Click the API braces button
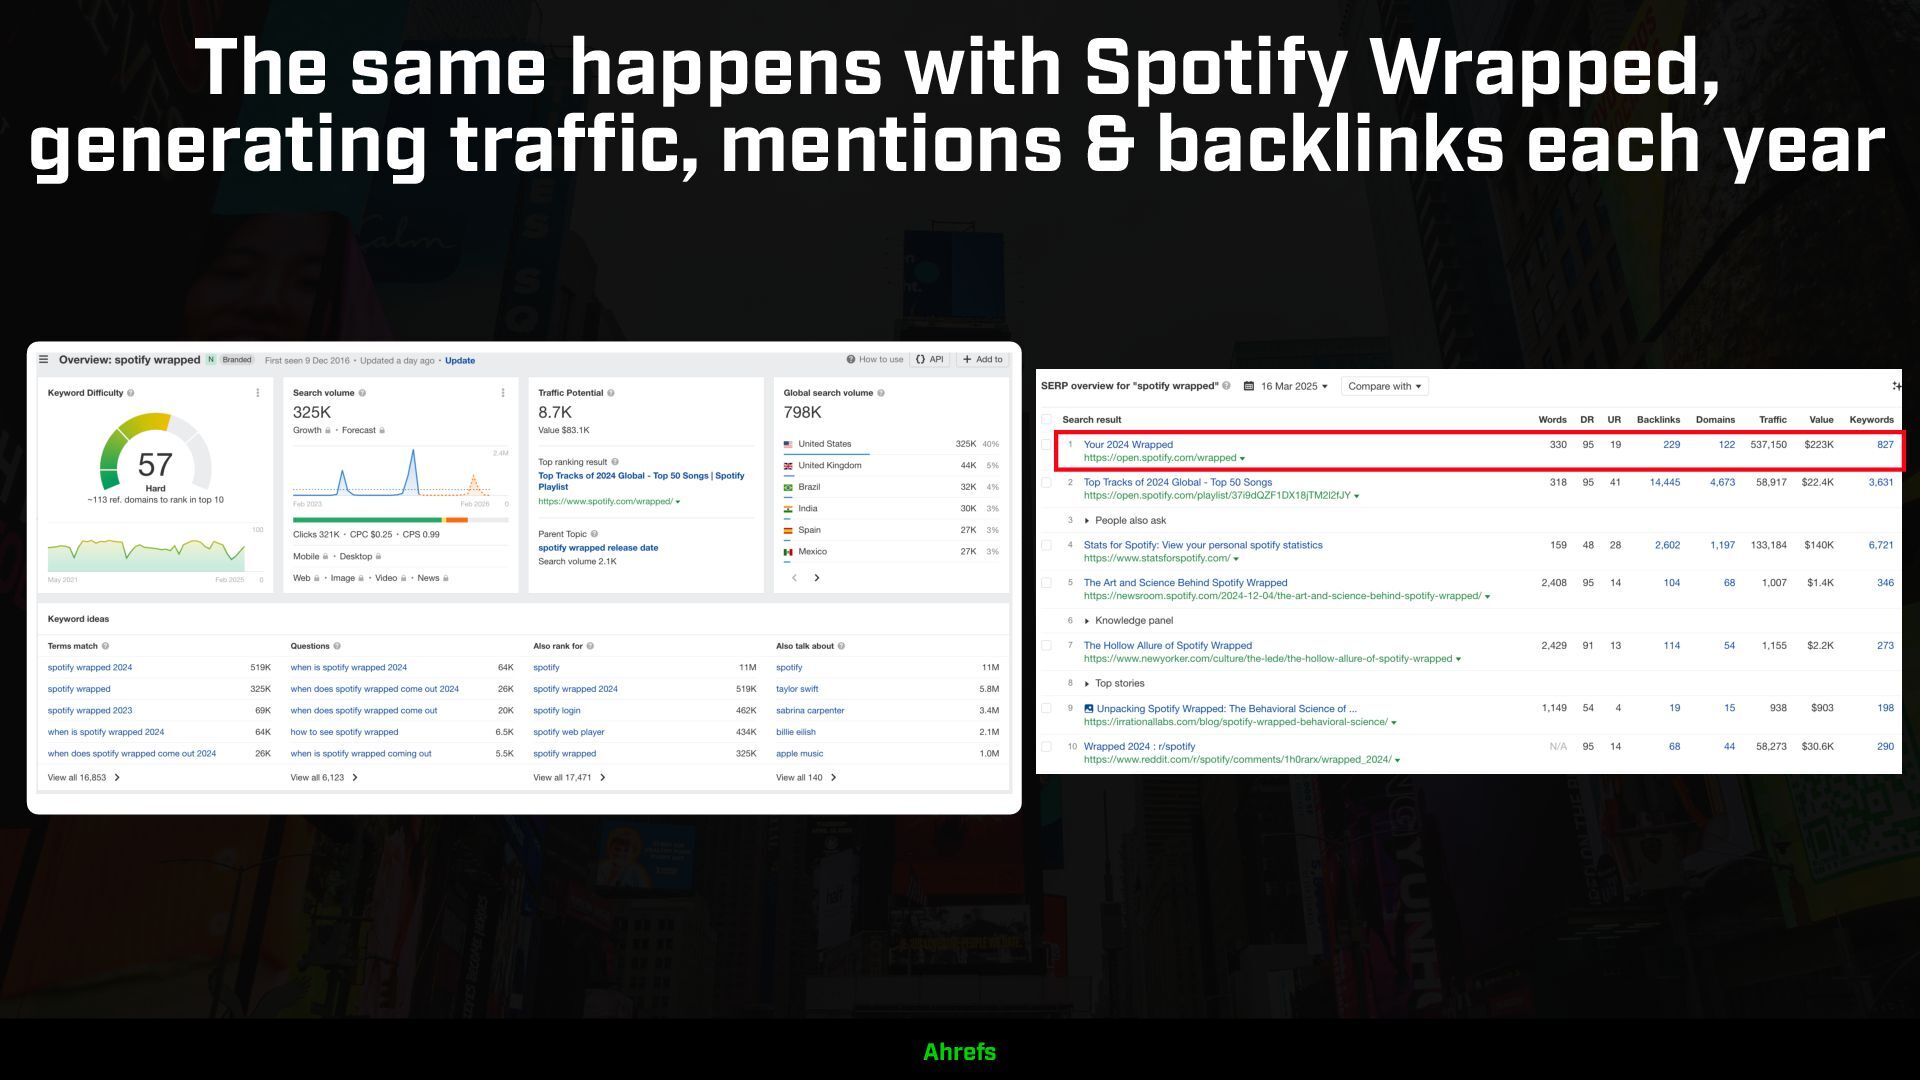Image resolution: width=1920 pixels, height=1080 pixels. 929,360
